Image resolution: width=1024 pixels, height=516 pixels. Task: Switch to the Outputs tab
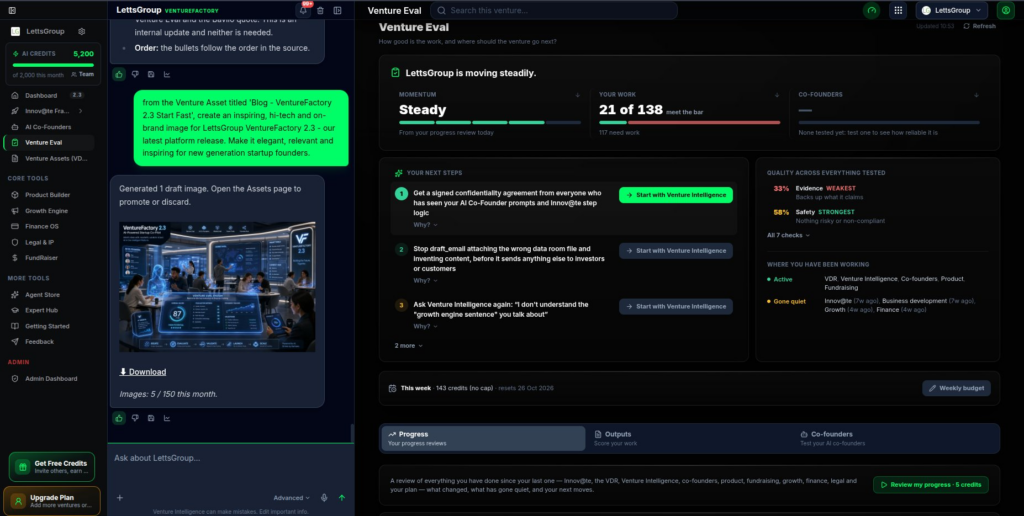[688, 438]
